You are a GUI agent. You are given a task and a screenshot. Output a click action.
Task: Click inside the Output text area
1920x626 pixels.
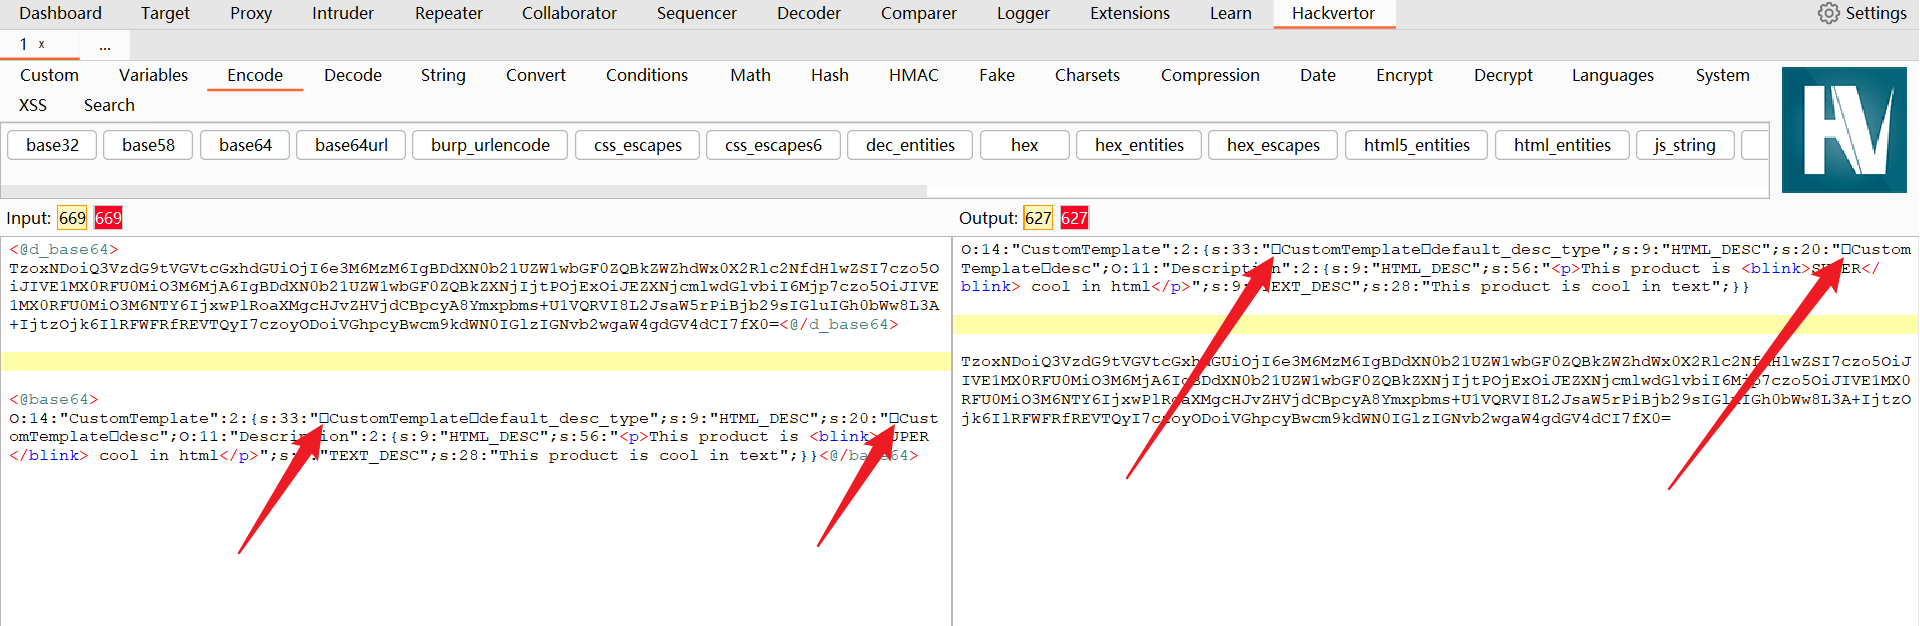[x=1436, y=431]
